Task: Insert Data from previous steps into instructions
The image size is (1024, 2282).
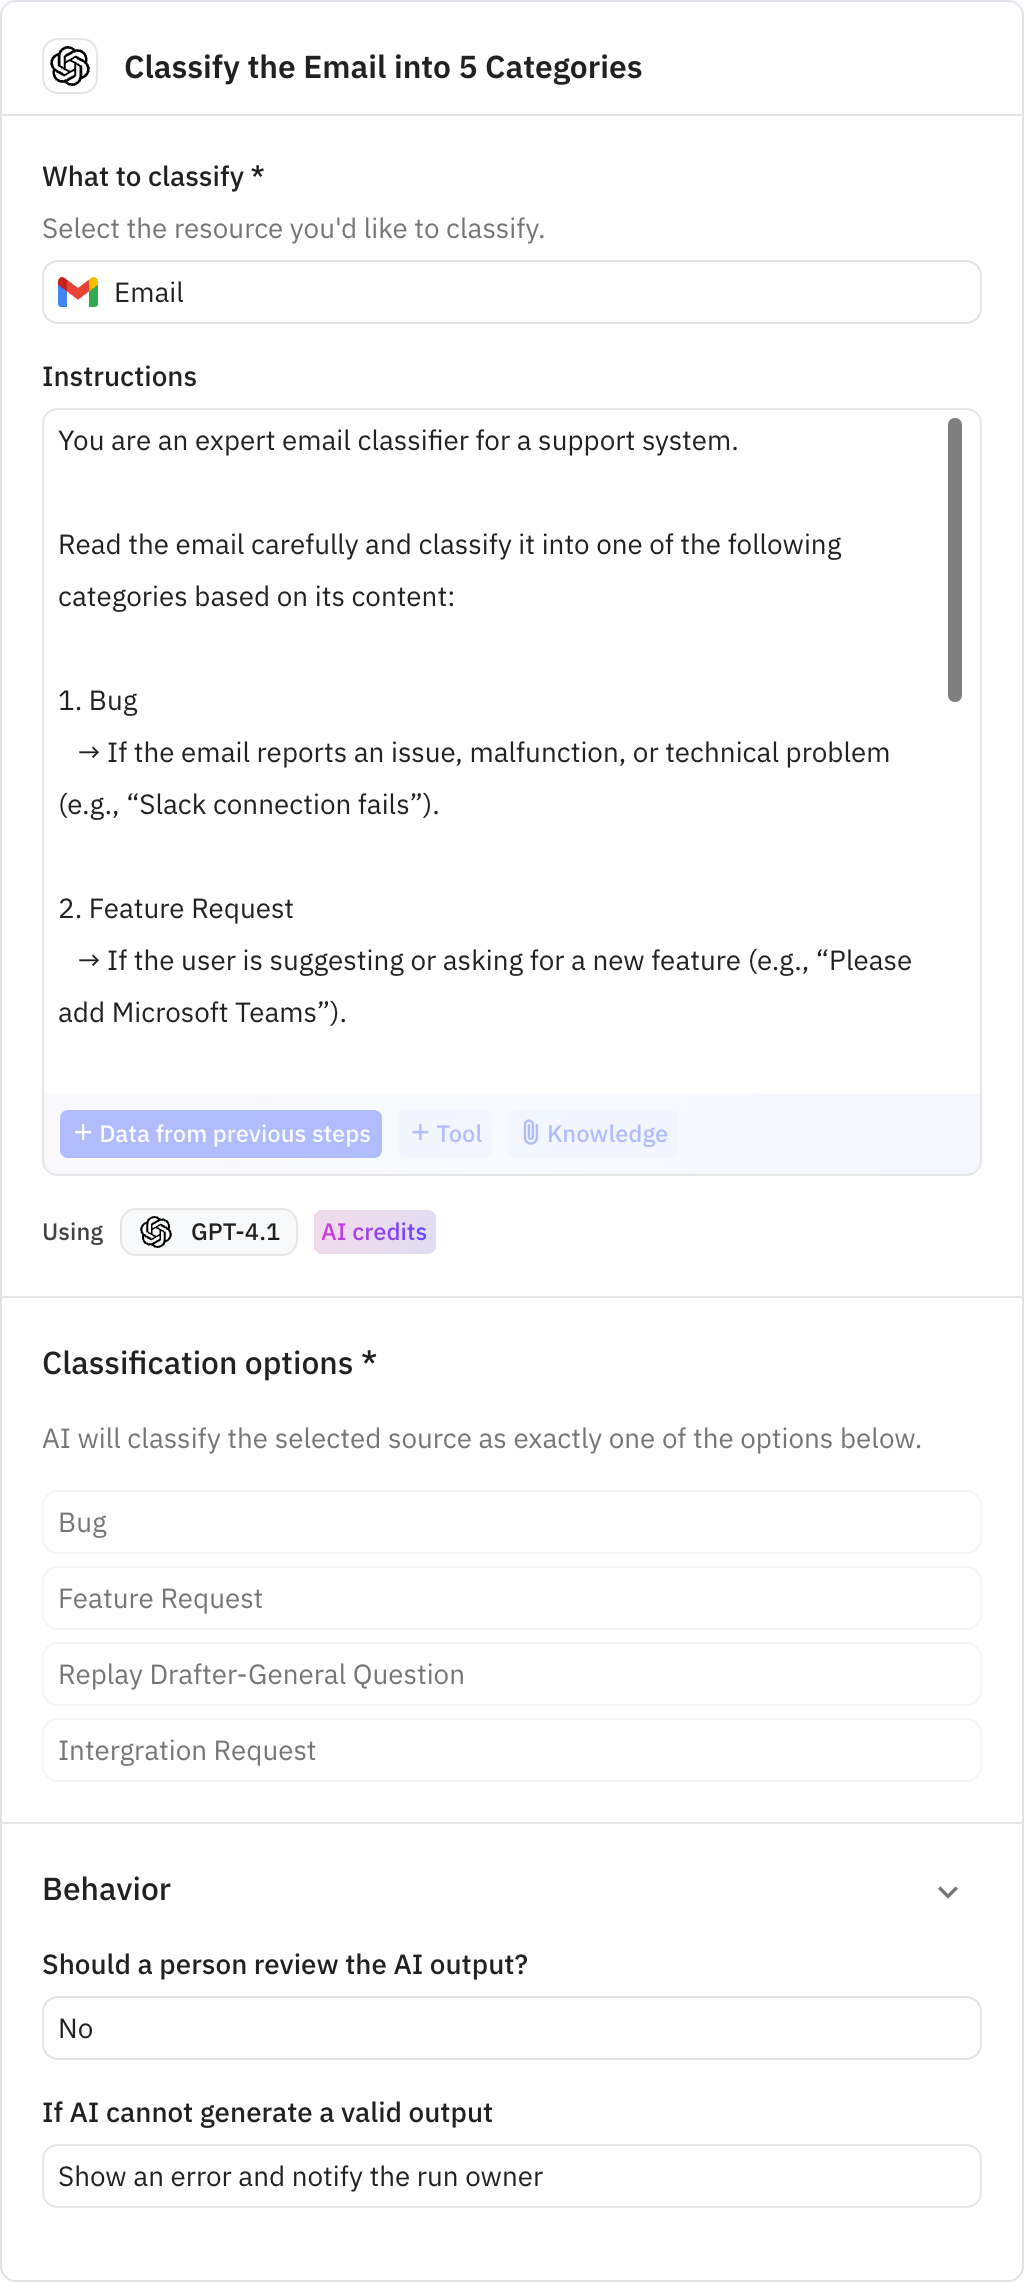Action: tap(220, 1133)
